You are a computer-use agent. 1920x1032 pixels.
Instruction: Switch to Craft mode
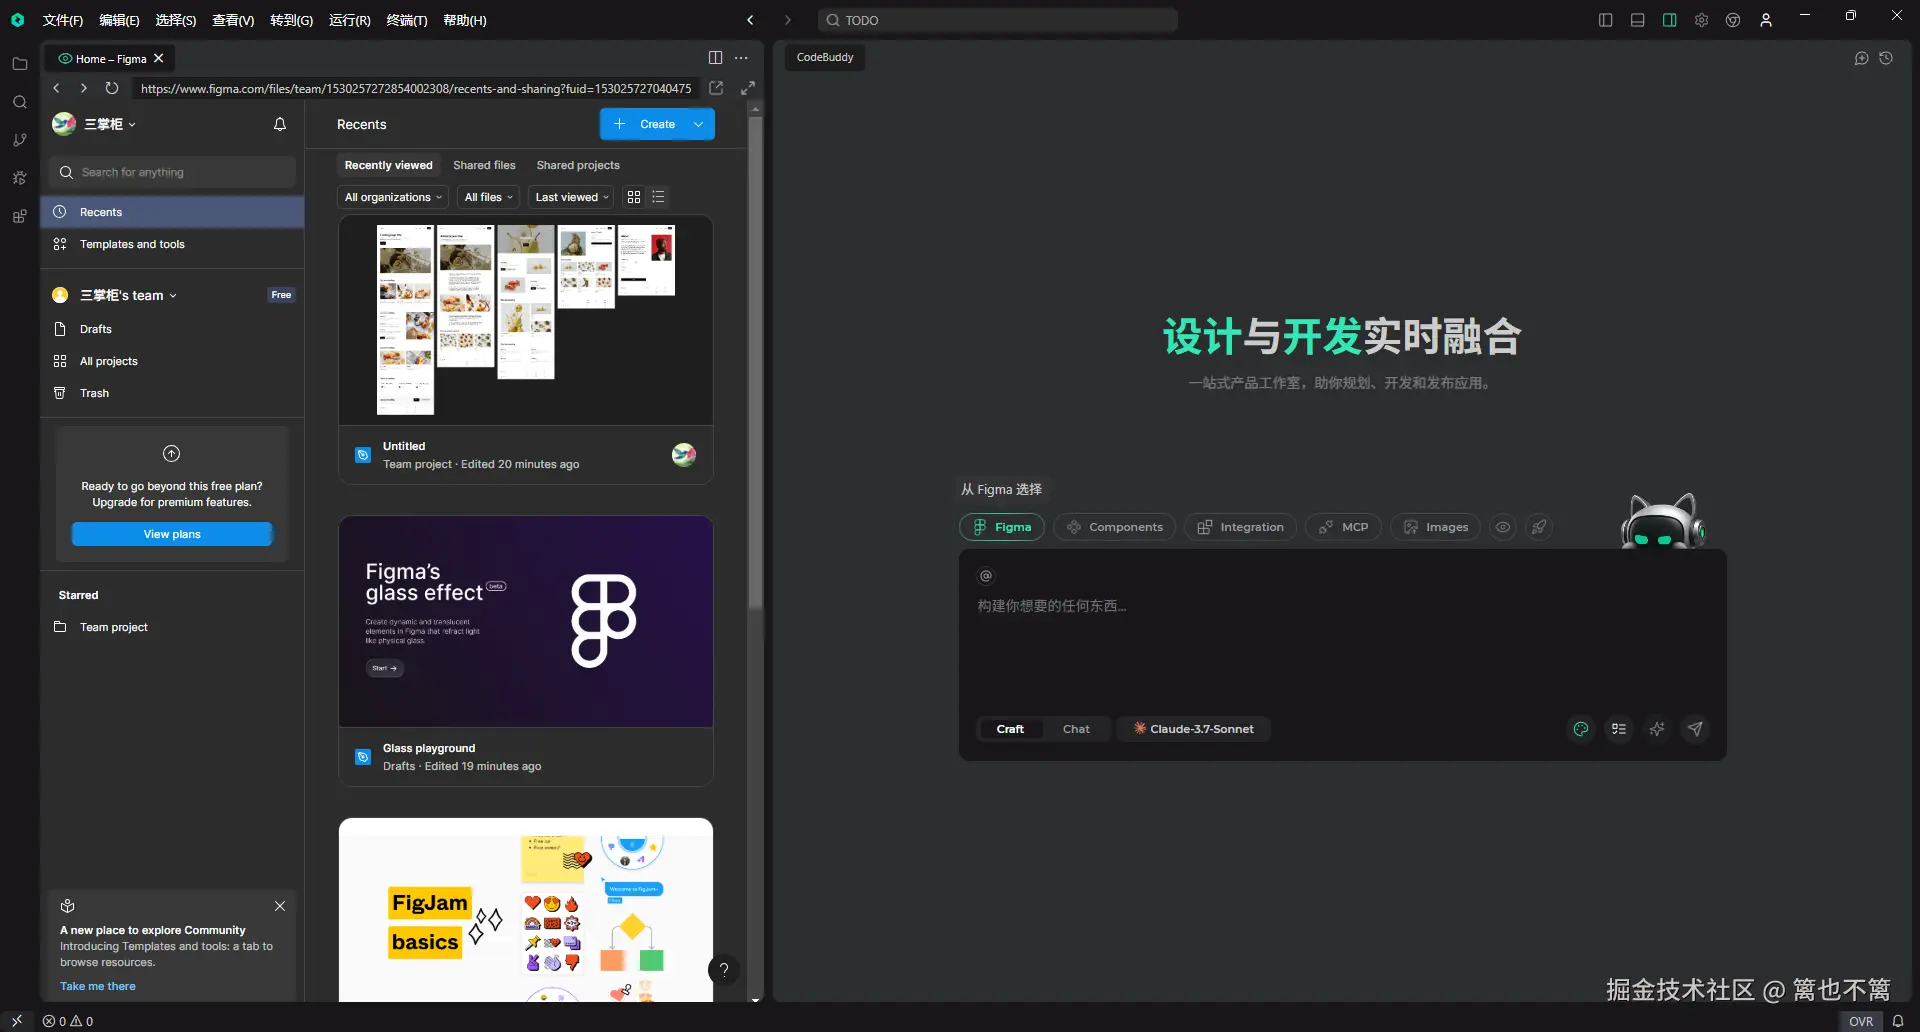click(x=1010, y=729)
